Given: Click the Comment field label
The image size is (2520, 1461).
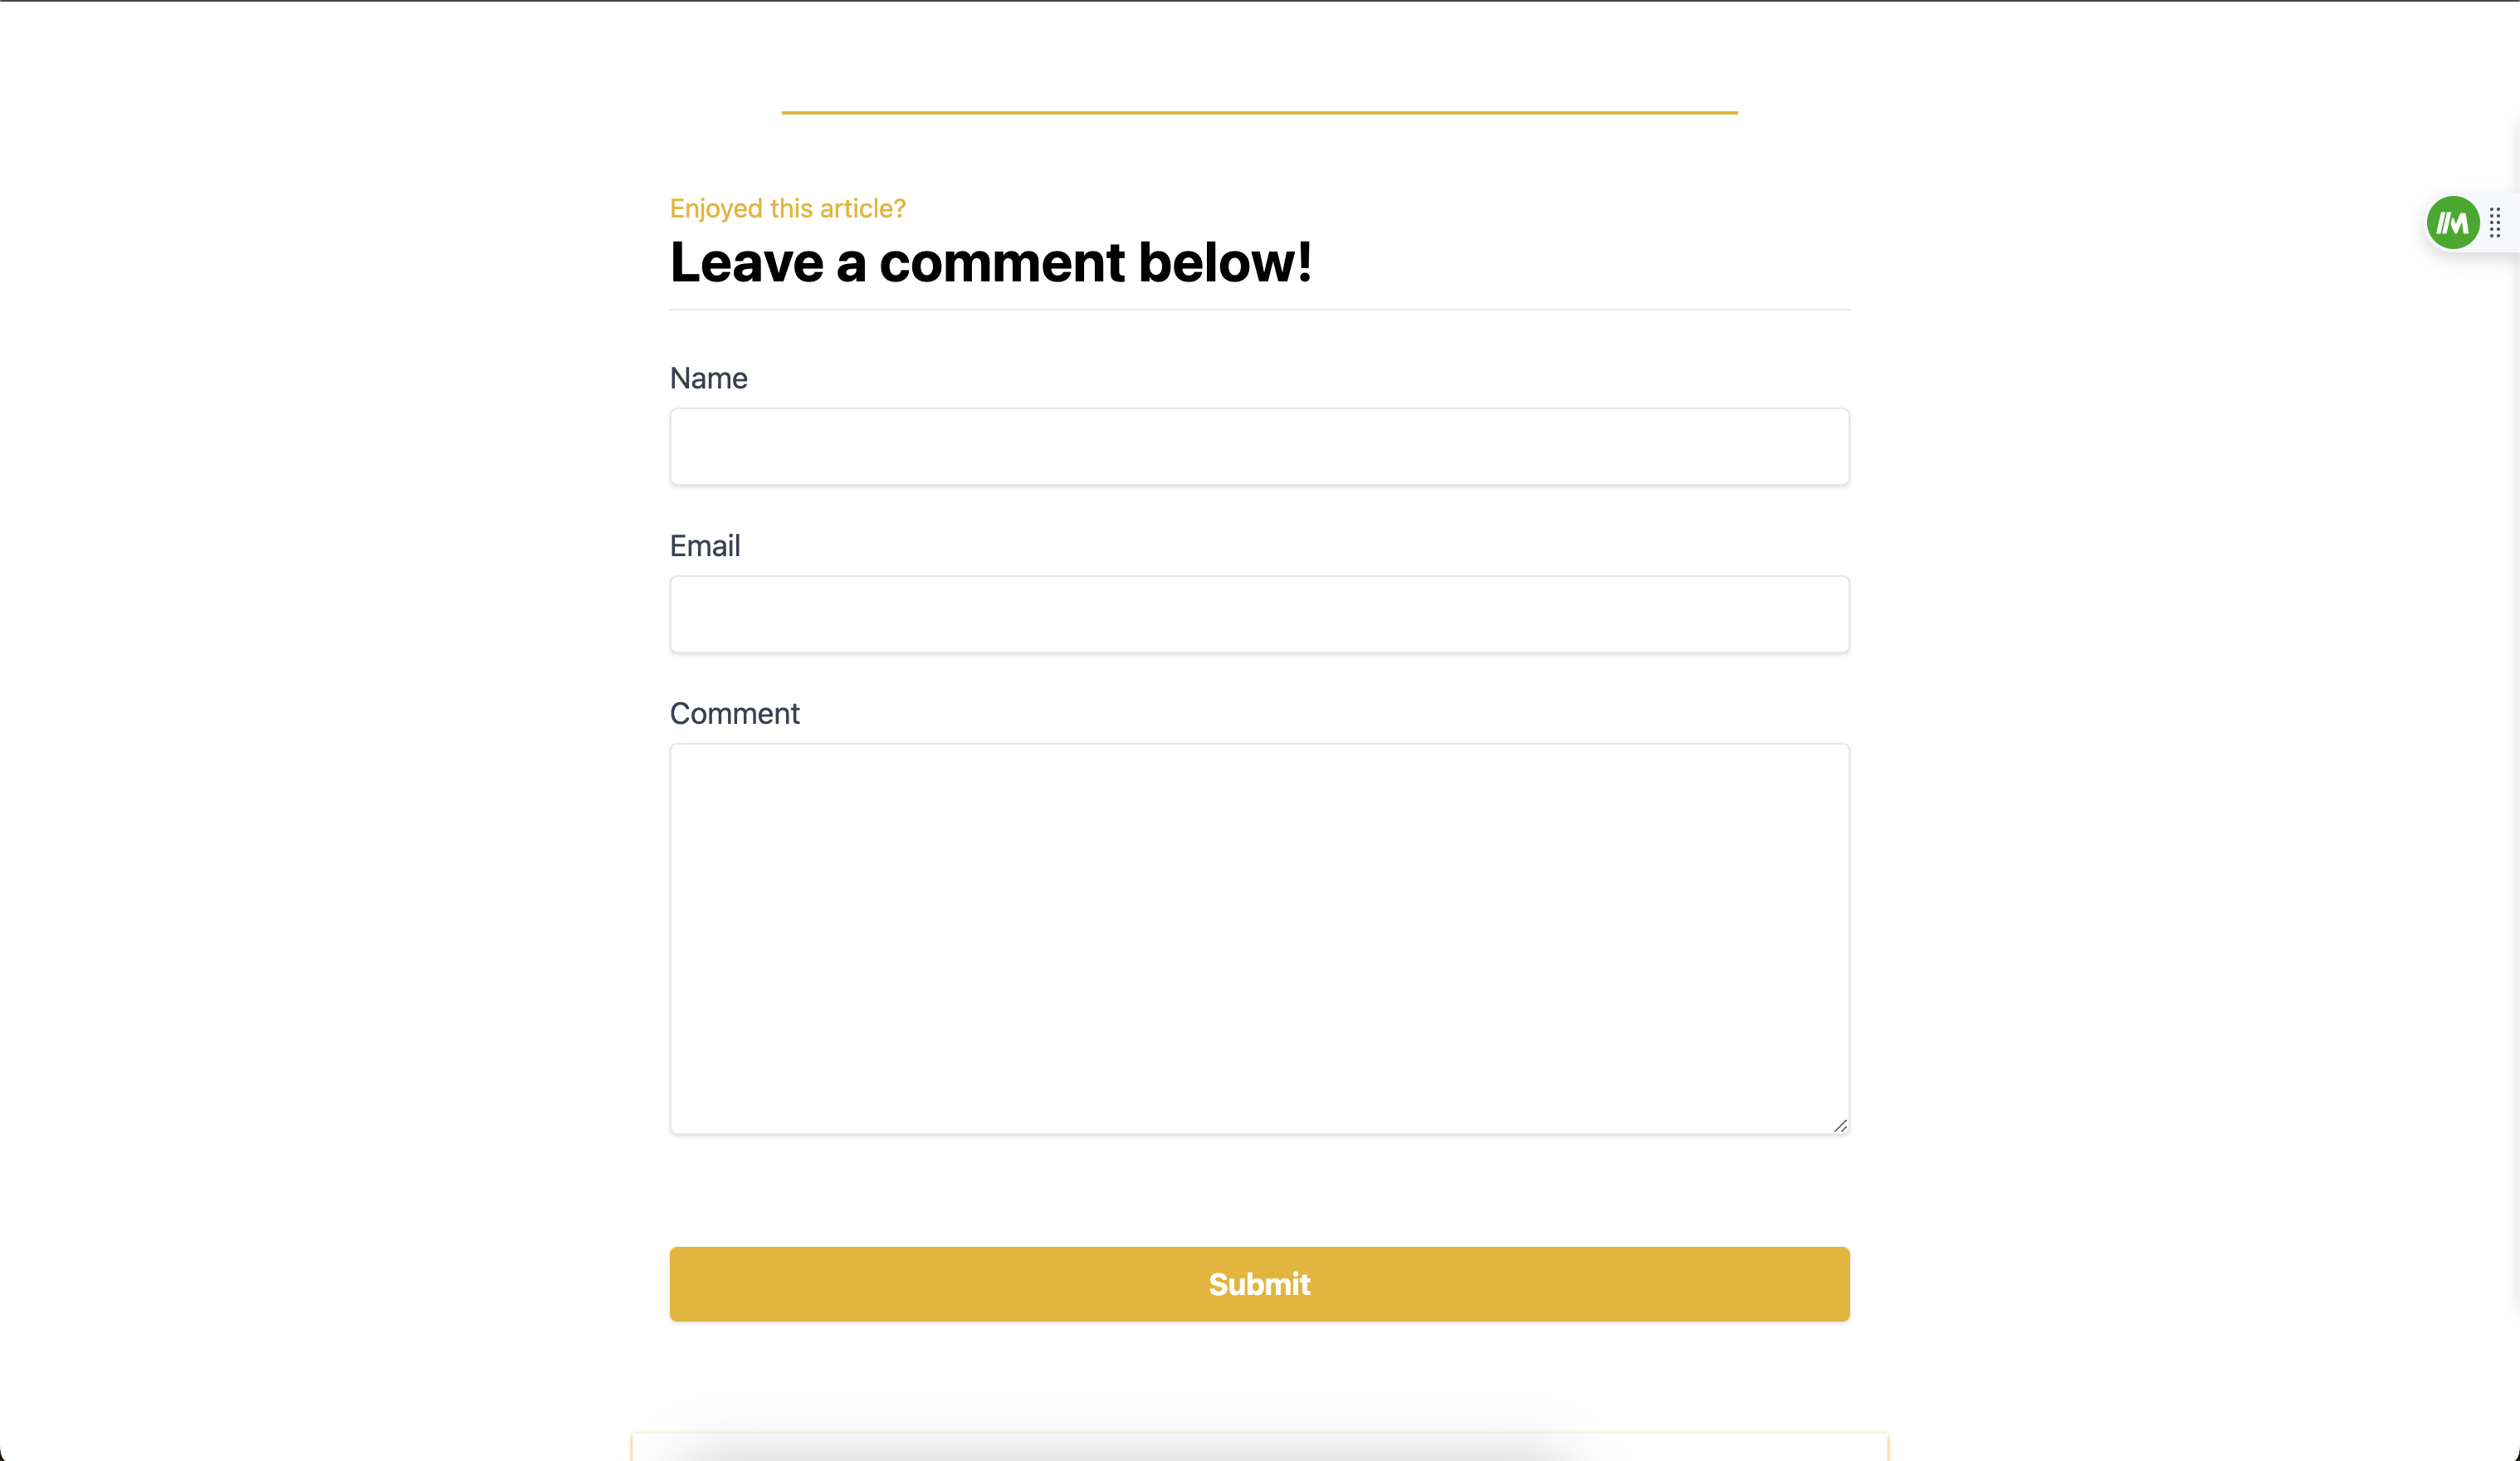Looking at the screenshot, I should (x=734, y=713).
